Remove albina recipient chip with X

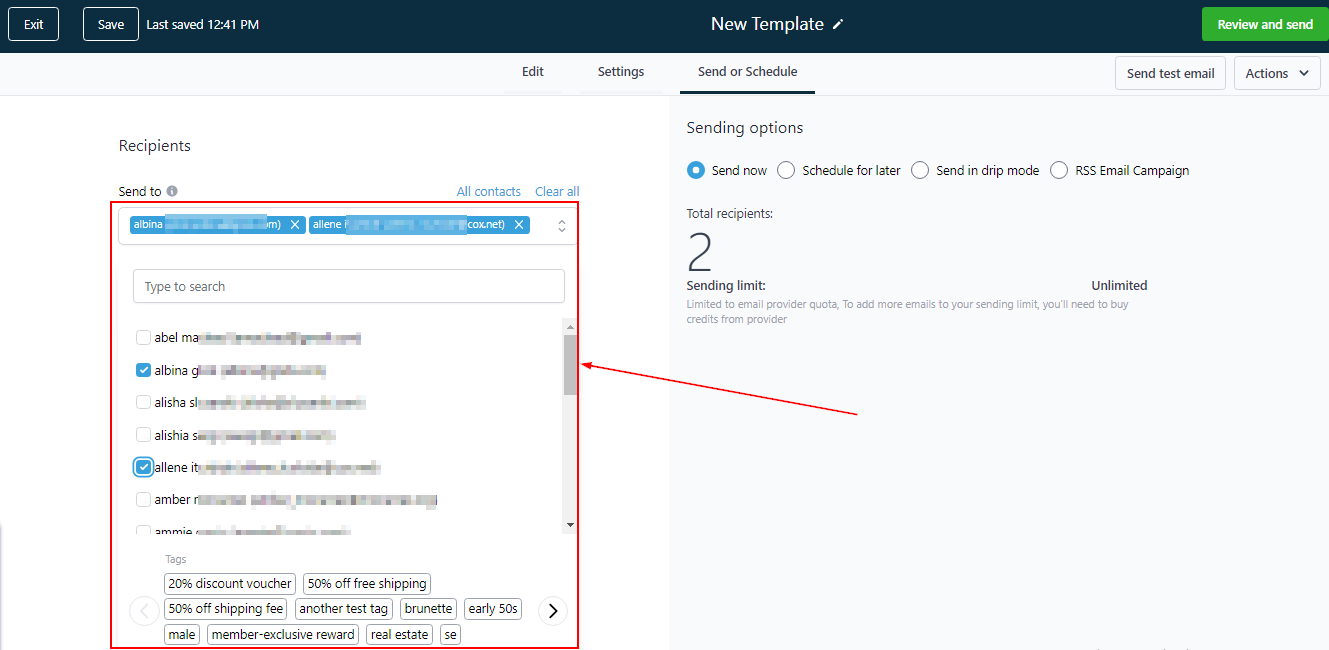pos(295,225)
